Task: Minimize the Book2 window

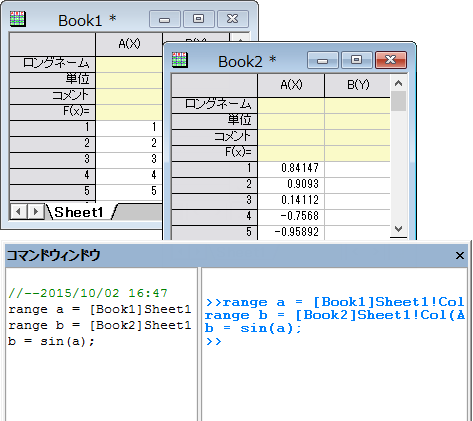Action: [x=322, y=60]
